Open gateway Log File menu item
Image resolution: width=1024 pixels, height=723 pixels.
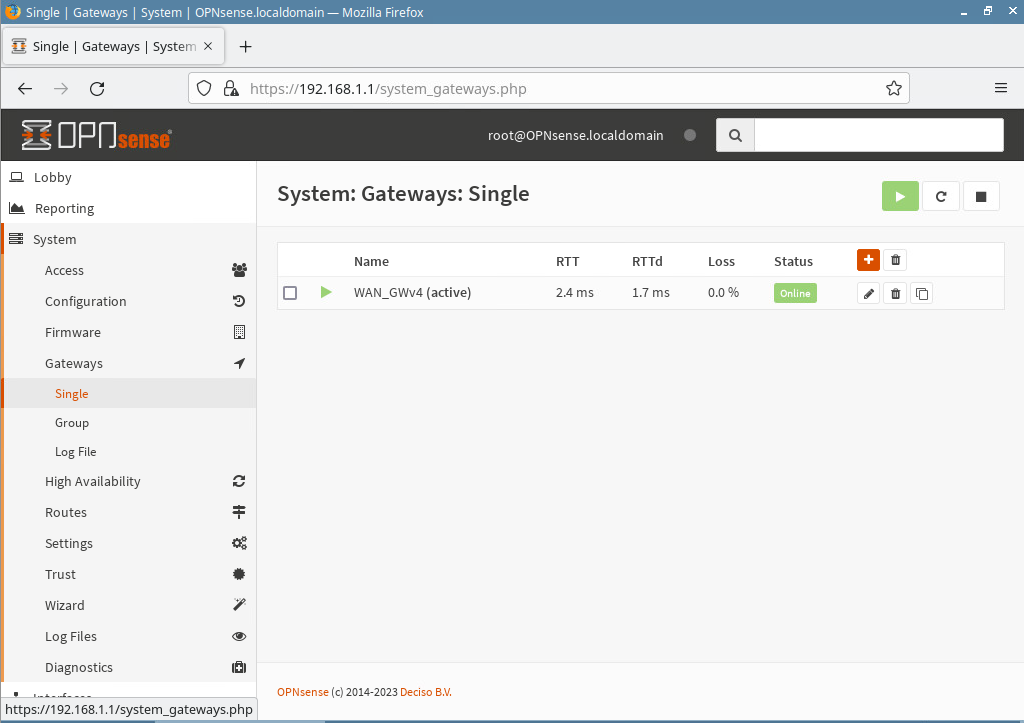tap(75, 452)
